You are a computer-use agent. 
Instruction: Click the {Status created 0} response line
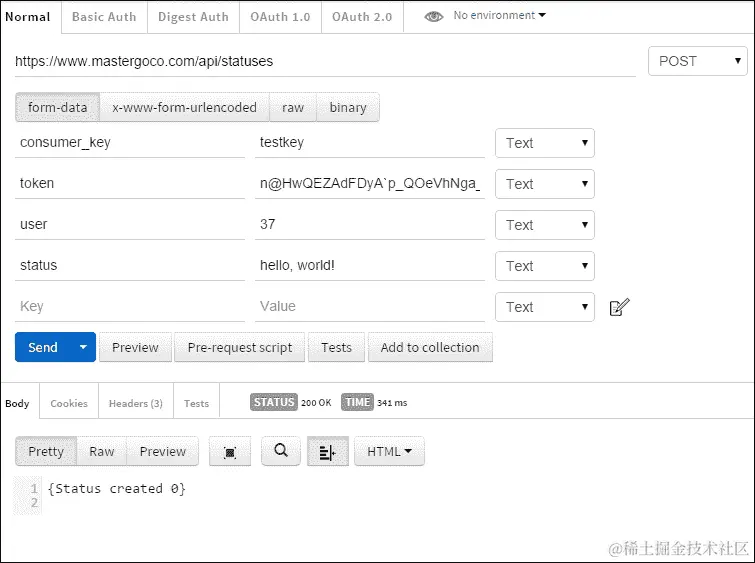click(117, 489)
